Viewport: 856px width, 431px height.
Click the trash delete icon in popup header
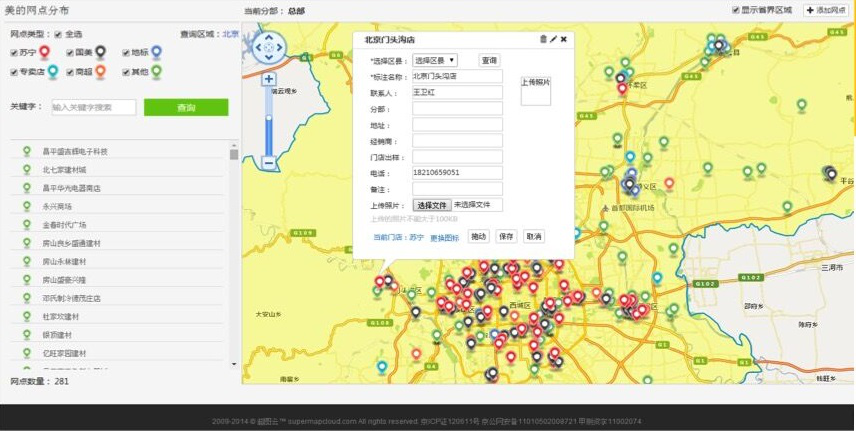click(543, 39)
